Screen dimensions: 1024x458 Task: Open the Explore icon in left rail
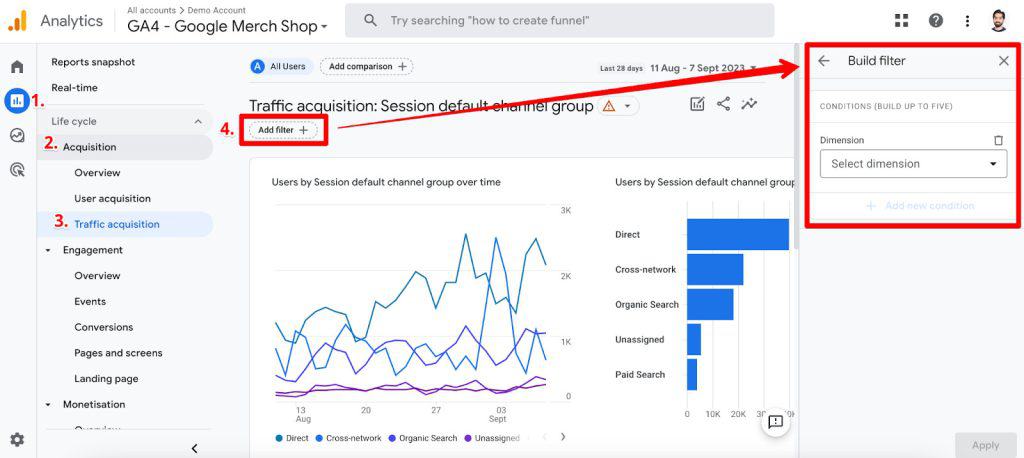pos(17,135)
